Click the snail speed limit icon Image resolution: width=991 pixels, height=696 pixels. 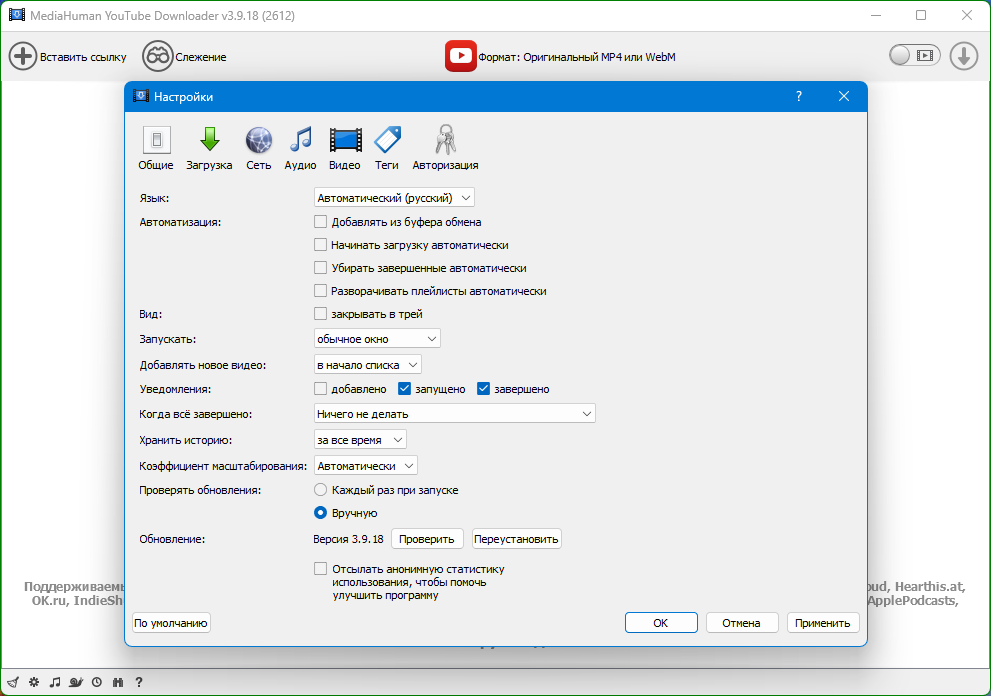[x=75, y=683]
